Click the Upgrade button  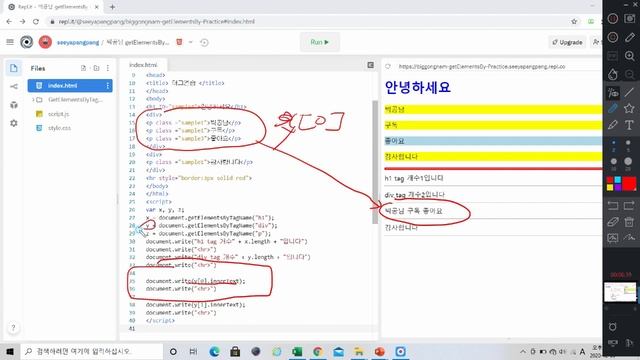[x=567, y=42]
